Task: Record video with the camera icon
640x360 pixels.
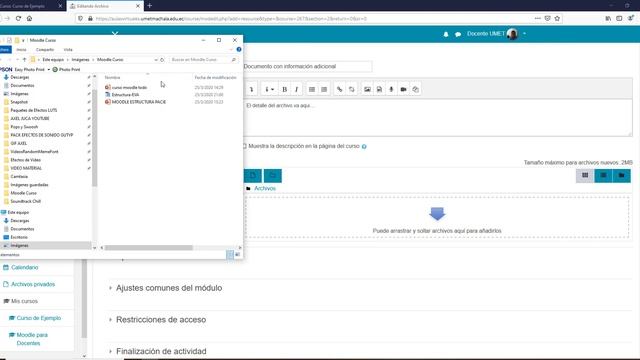Action: 403,89
